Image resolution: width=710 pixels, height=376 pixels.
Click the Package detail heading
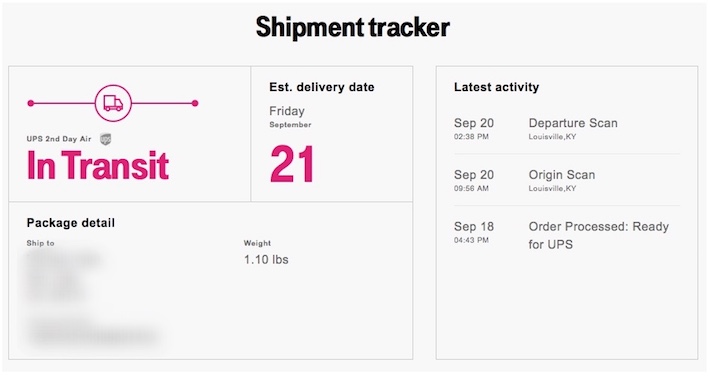(x=71, y=223)
